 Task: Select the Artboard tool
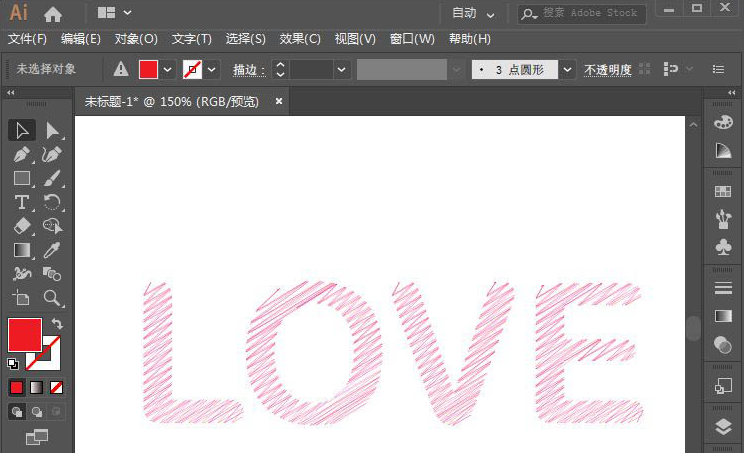pos(22,298)
